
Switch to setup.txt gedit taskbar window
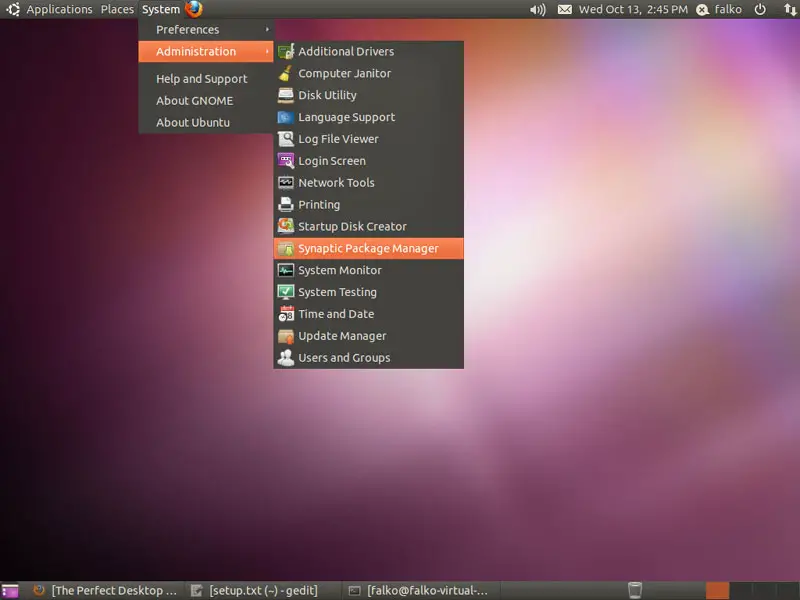(x=261, y=591)
